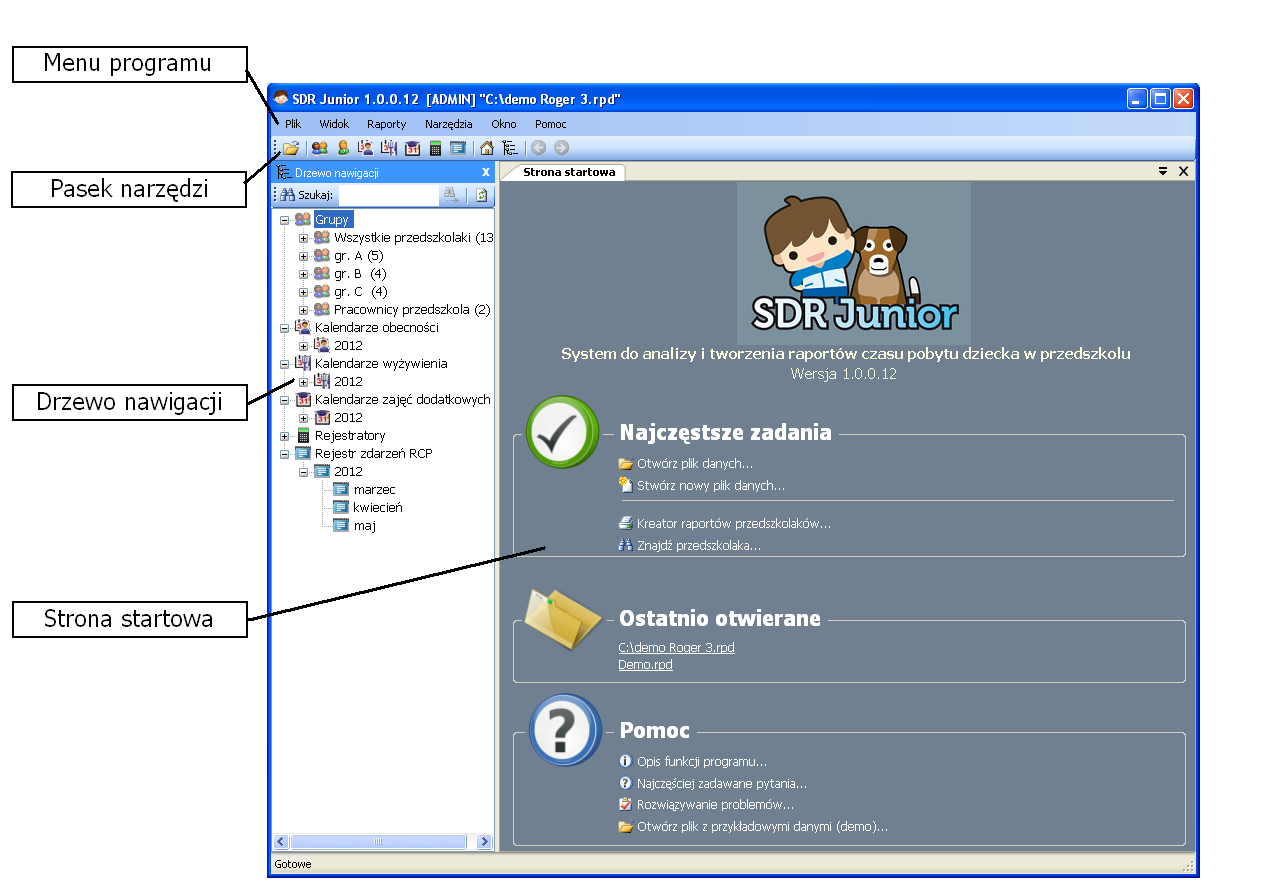
Task: Open Opis funkcji programu help link
Action: pyautogui.click(x=701, y=762)
